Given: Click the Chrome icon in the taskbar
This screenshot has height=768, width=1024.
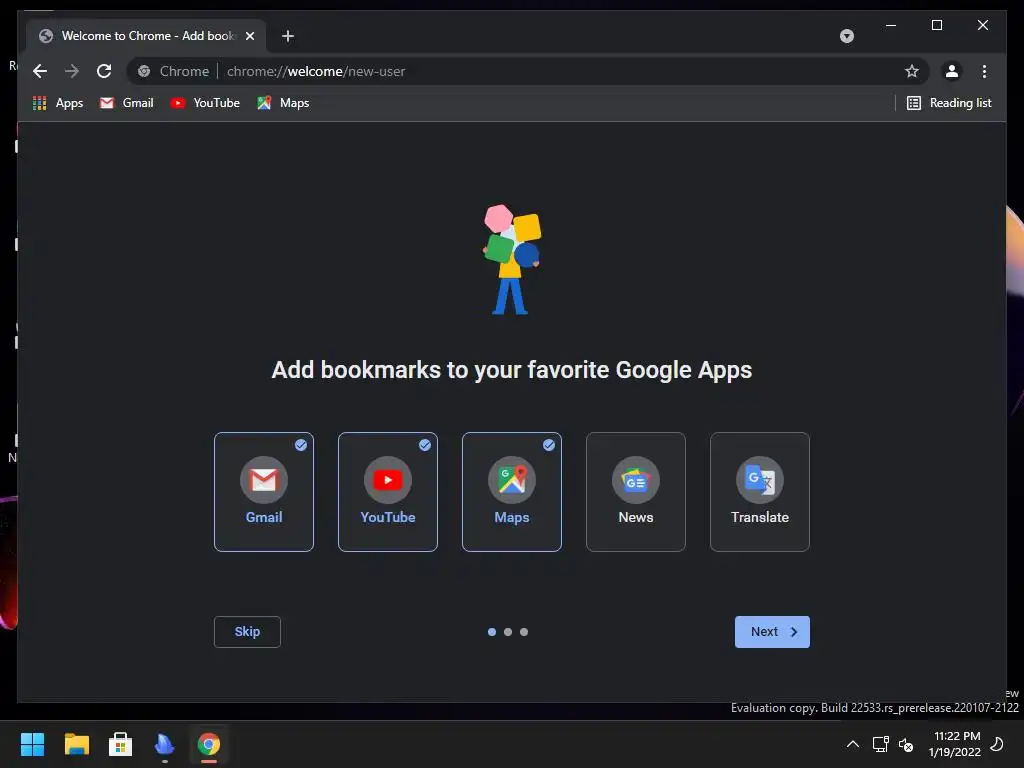Looking at the screenshot, I should (209, 744).
